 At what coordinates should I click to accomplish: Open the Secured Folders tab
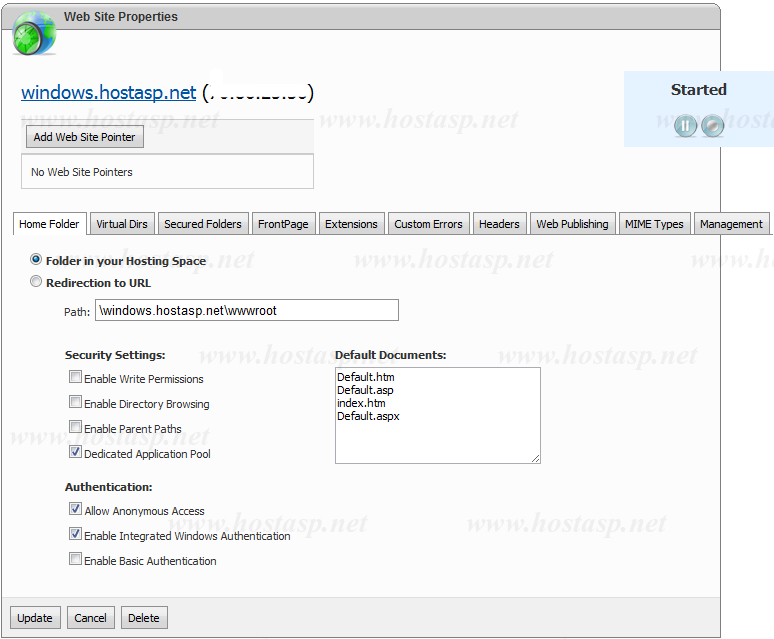tap(203, 224)
